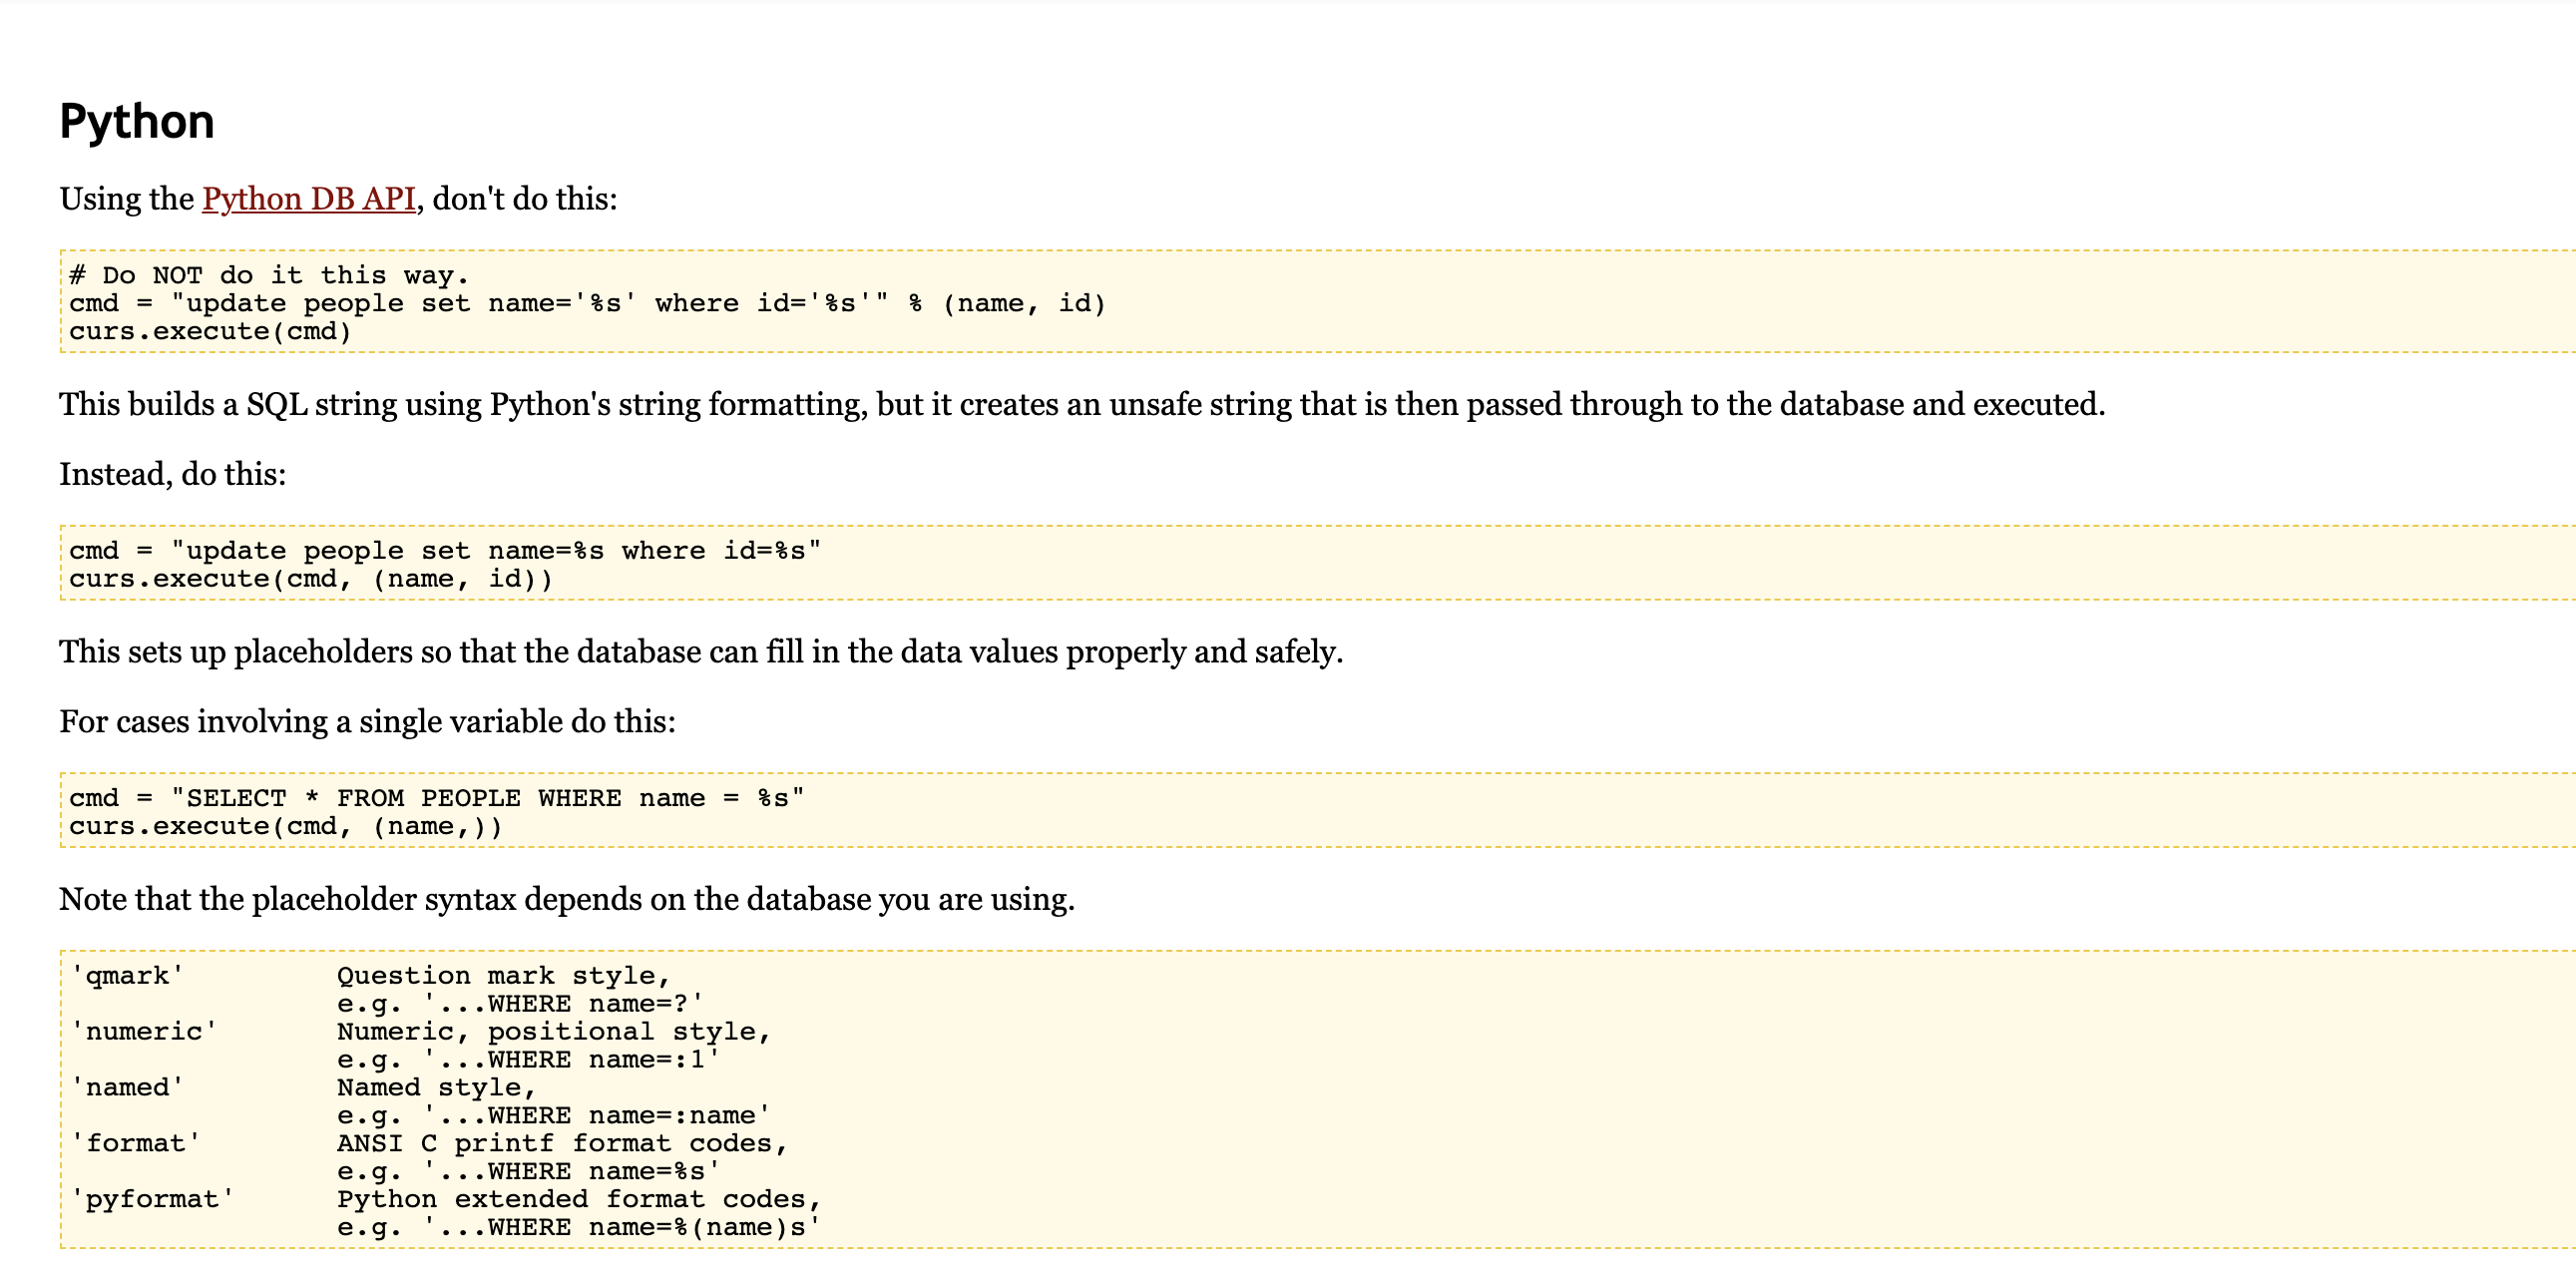2576x1285 pixels.
Task: Click curs.execute(cmd) in first code block
Action: click(210, 331)
